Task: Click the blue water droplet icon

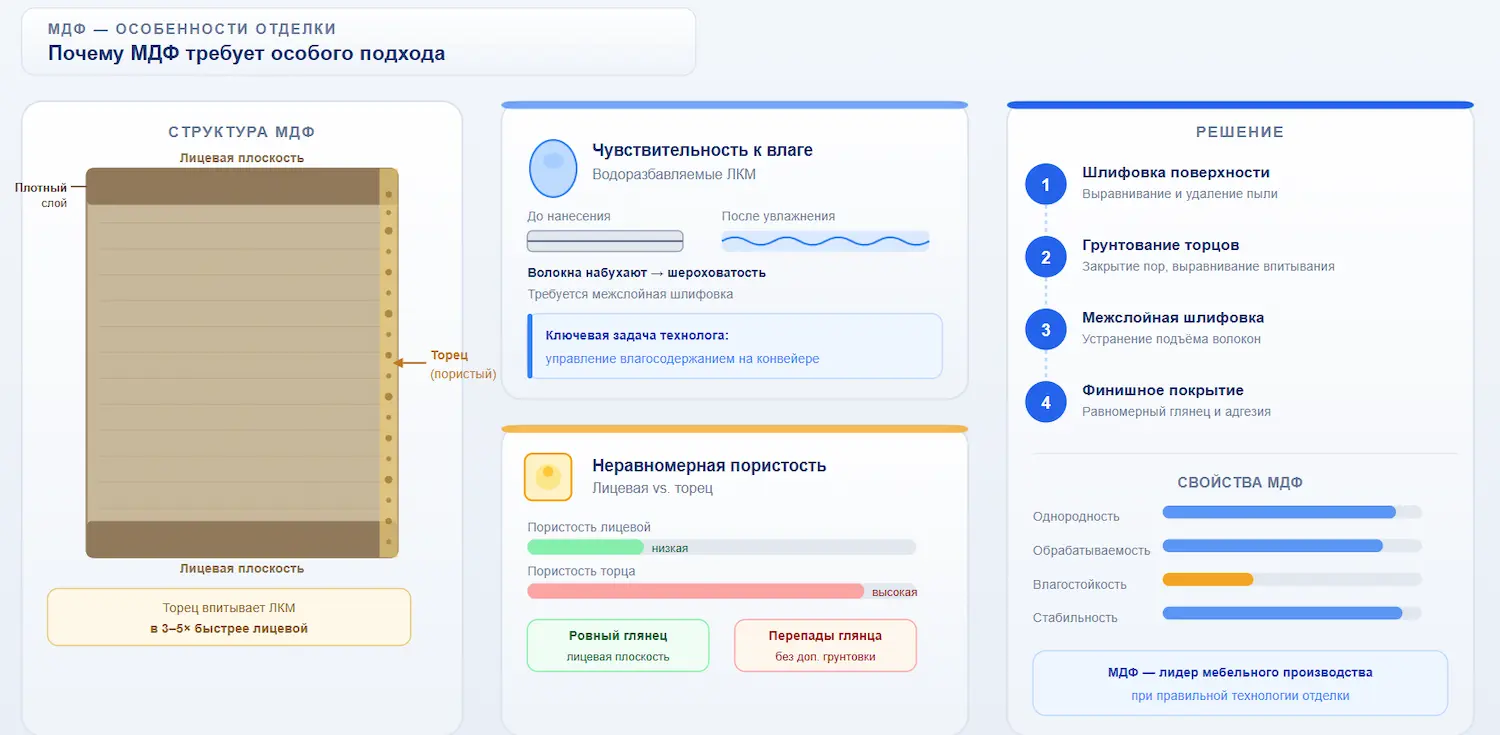Action: [x=553, y=167]
